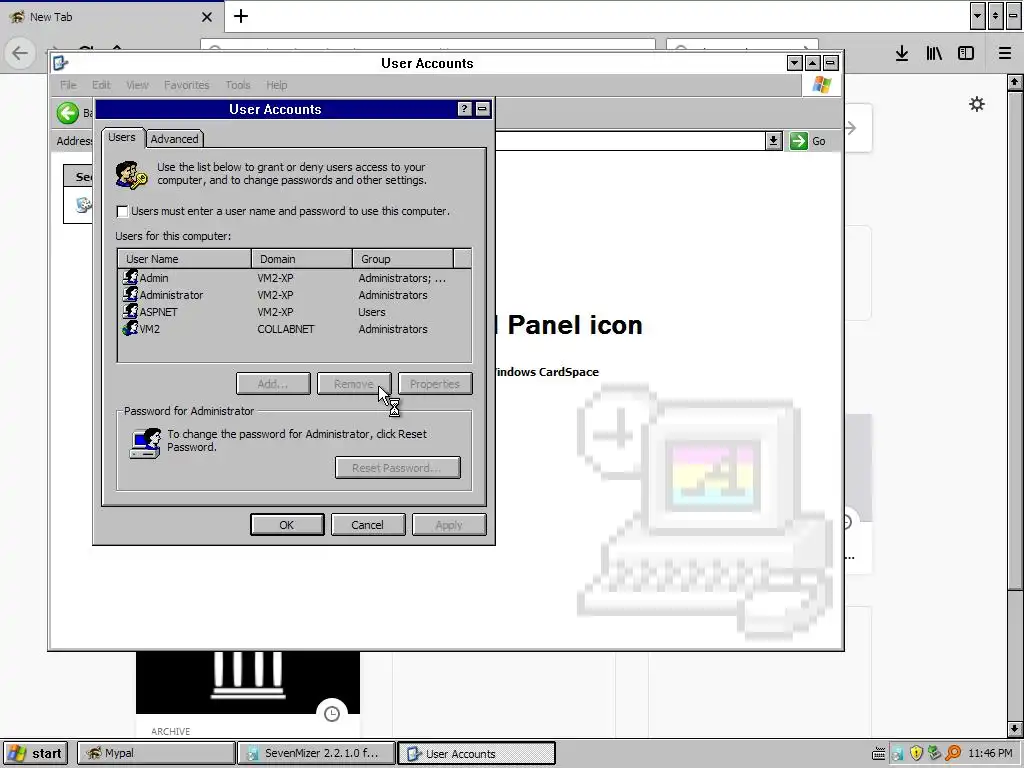Screen dimensions: 1024x768
Task: Click the yellow security shield tray icon
Action: [916, 754]
